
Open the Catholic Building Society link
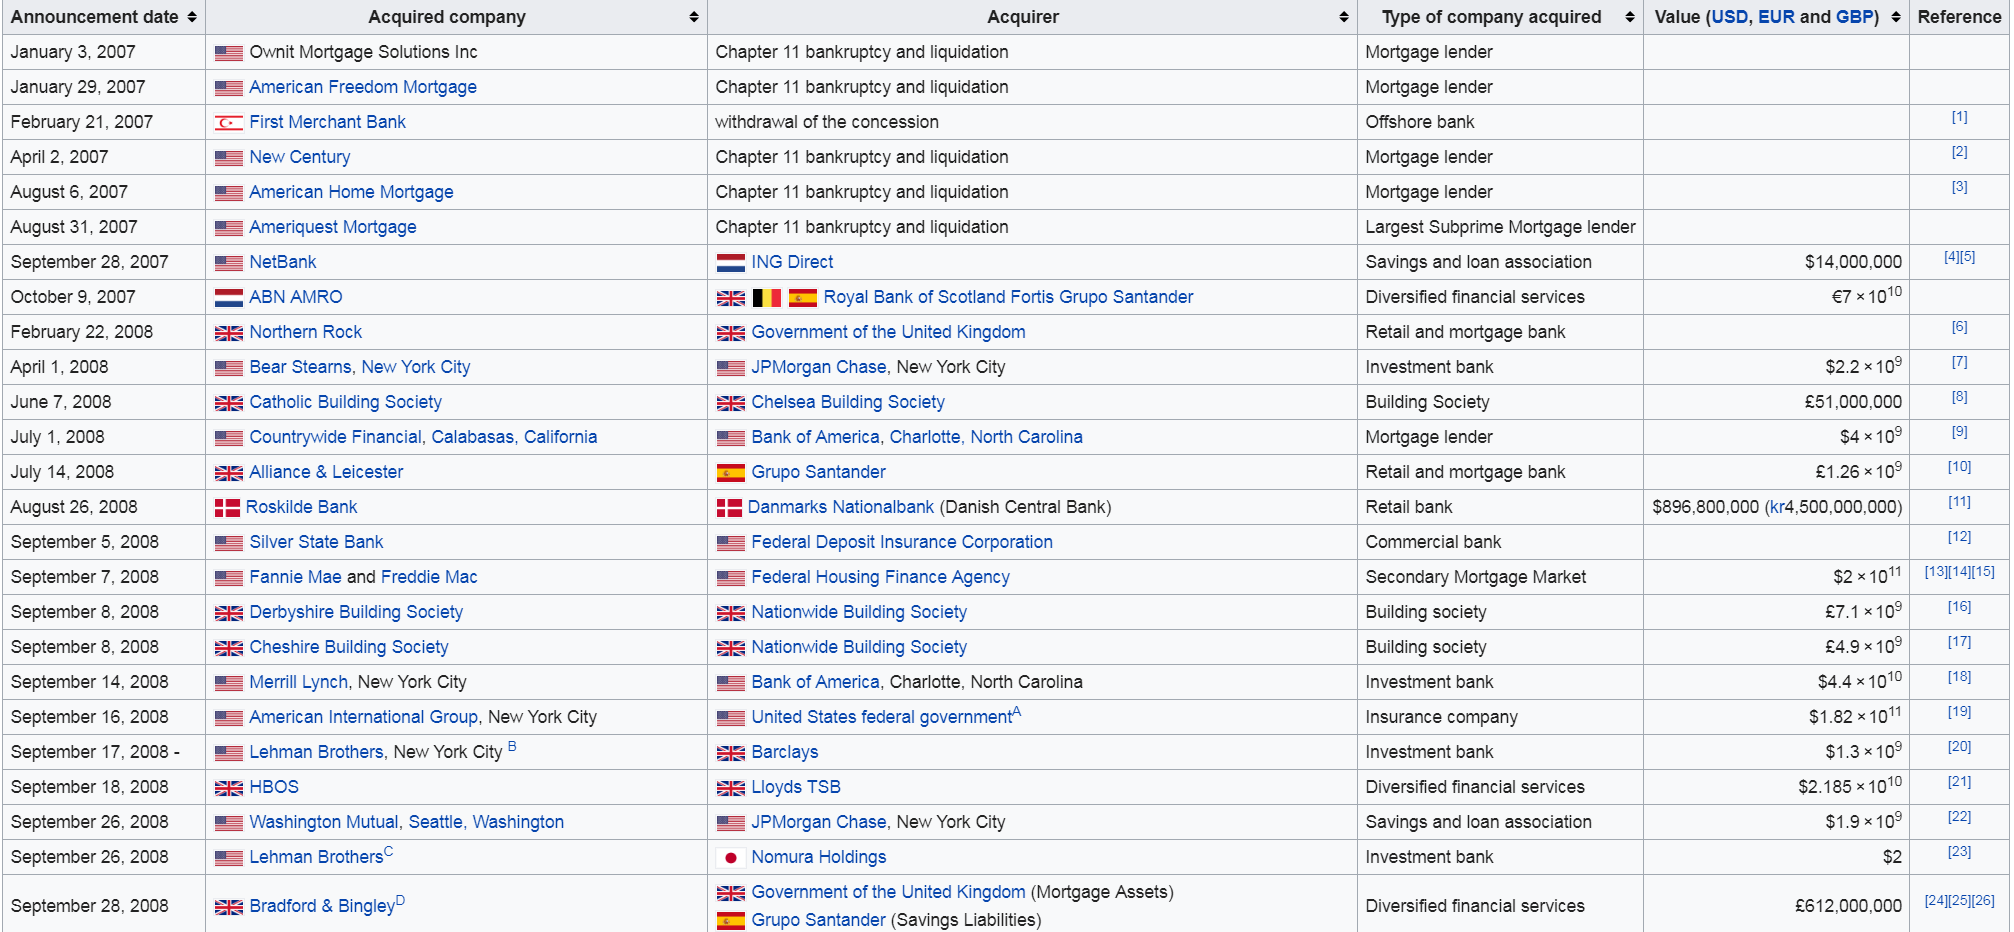(x=346, y=402)
